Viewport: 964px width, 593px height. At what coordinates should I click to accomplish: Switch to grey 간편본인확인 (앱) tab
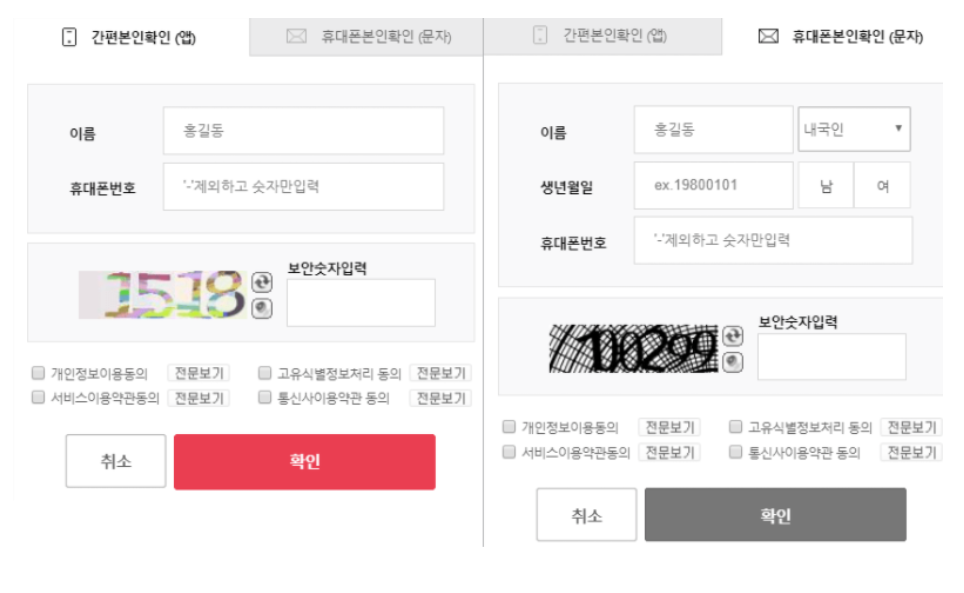(603, 36)
